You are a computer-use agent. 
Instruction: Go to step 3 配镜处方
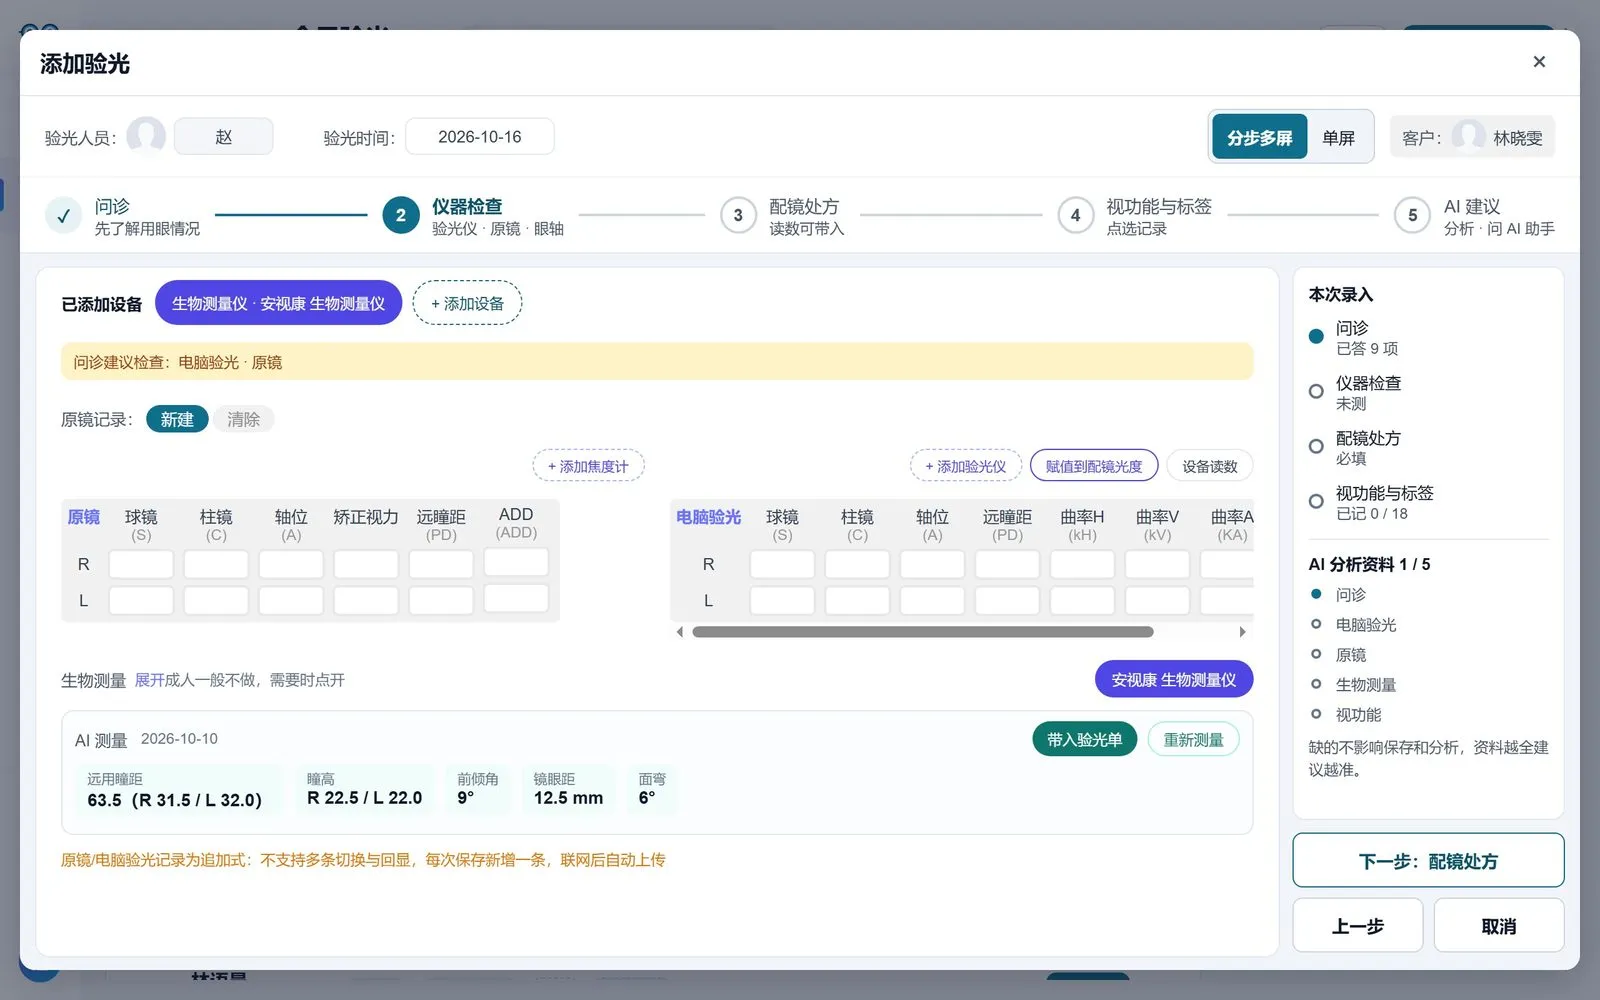(783, 216)
